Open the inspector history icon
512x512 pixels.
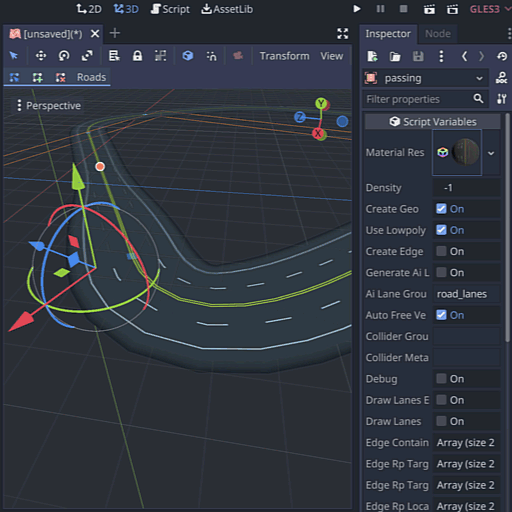(502, 56)
